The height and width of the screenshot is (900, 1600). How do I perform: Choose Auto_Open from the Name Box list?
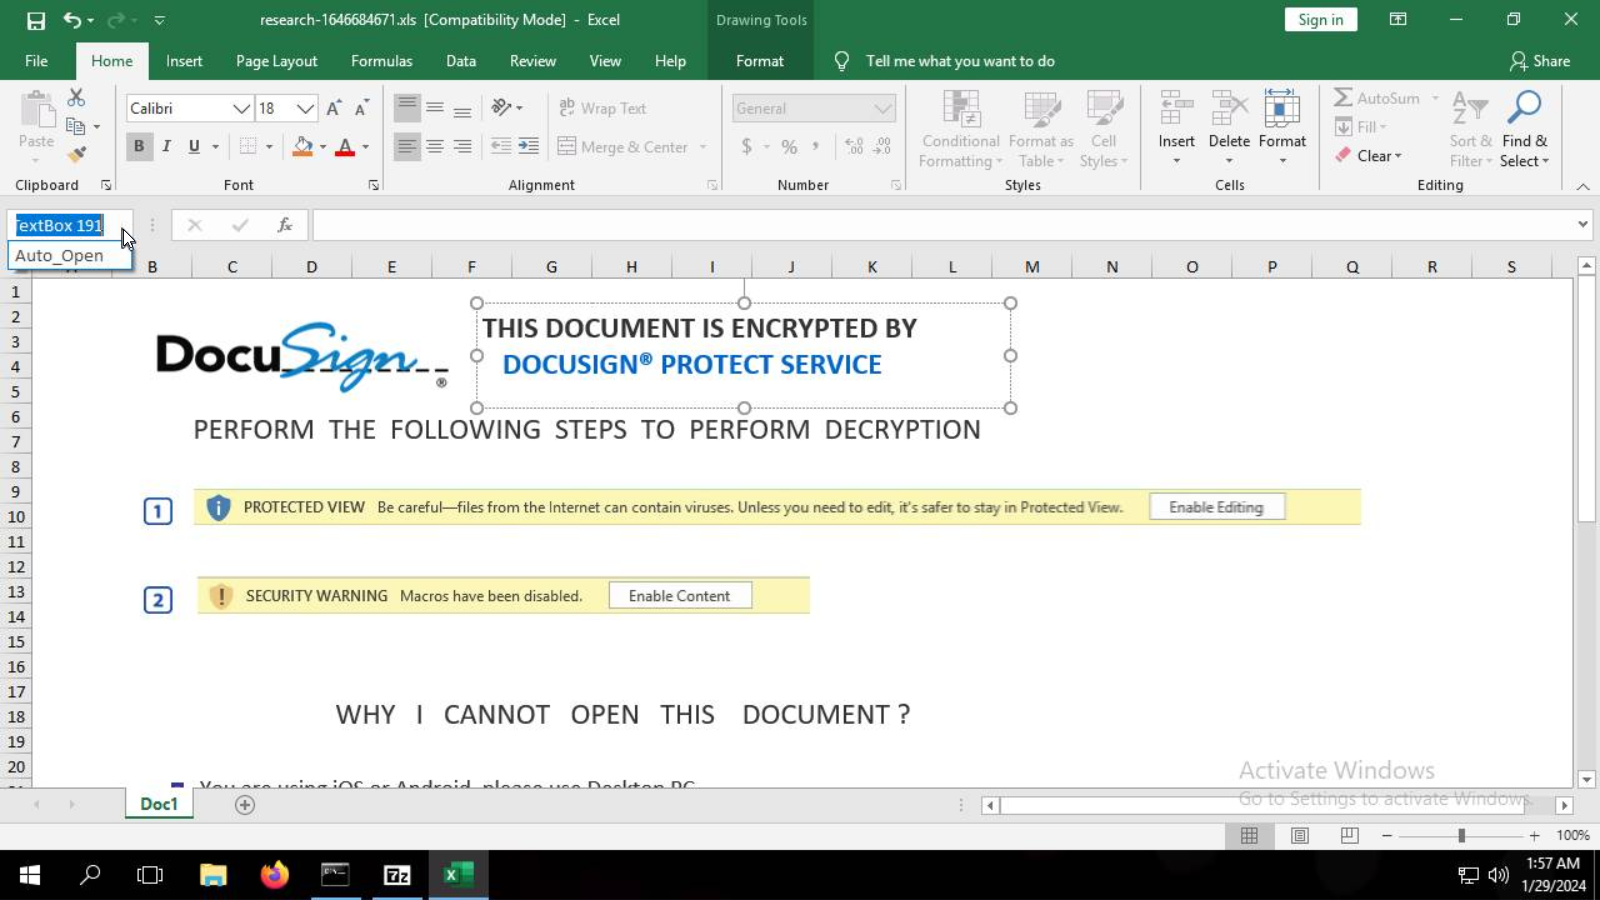point(69,256)
